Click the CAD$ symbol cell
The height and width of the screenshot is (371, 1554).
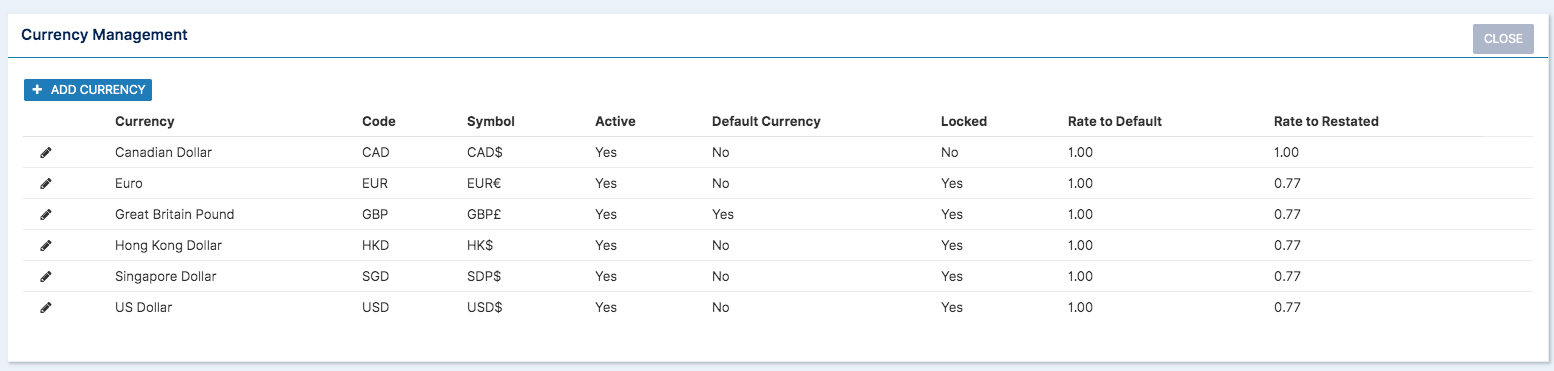coord(485,152)
